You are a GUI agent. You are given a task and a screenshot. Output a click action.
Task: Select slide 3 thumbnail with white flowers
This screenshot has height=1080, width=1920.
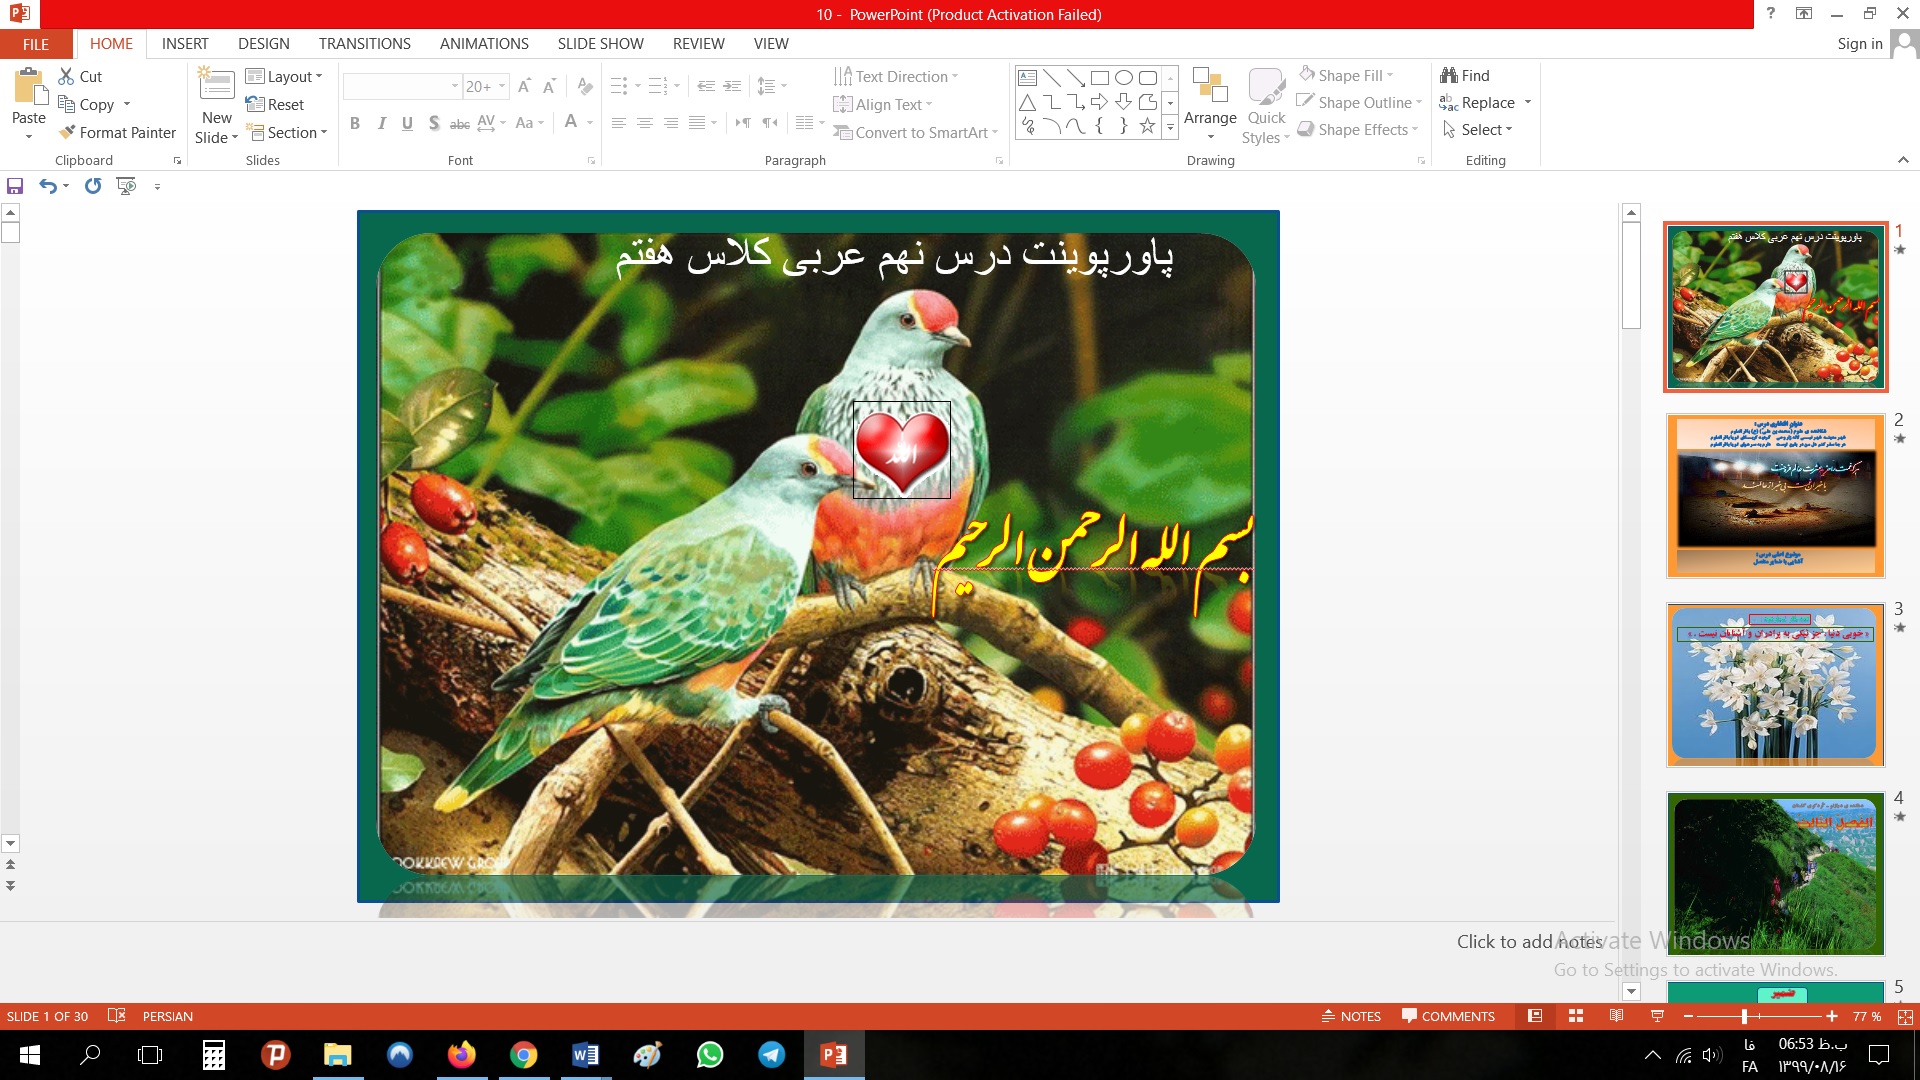coord(1775,685)
